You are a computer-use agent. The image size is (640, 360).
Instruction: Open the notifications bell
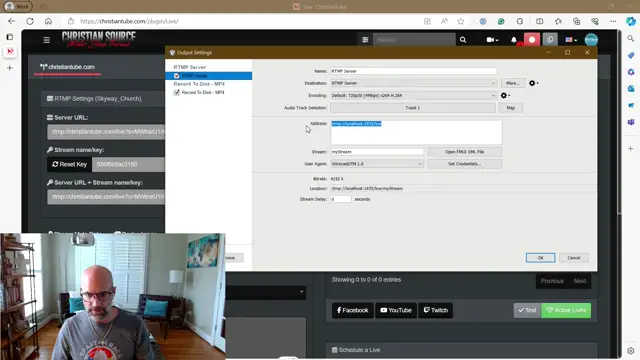coord(514,40)
